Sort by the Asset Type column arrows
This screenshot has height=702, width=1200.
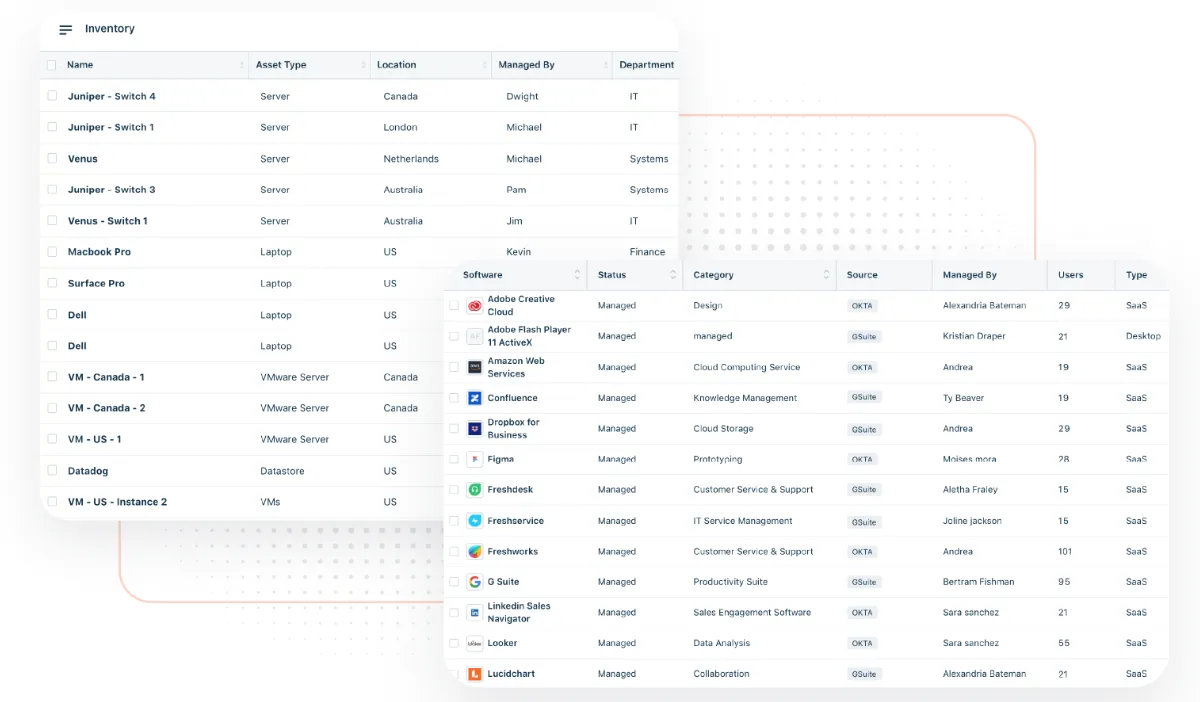364,65
